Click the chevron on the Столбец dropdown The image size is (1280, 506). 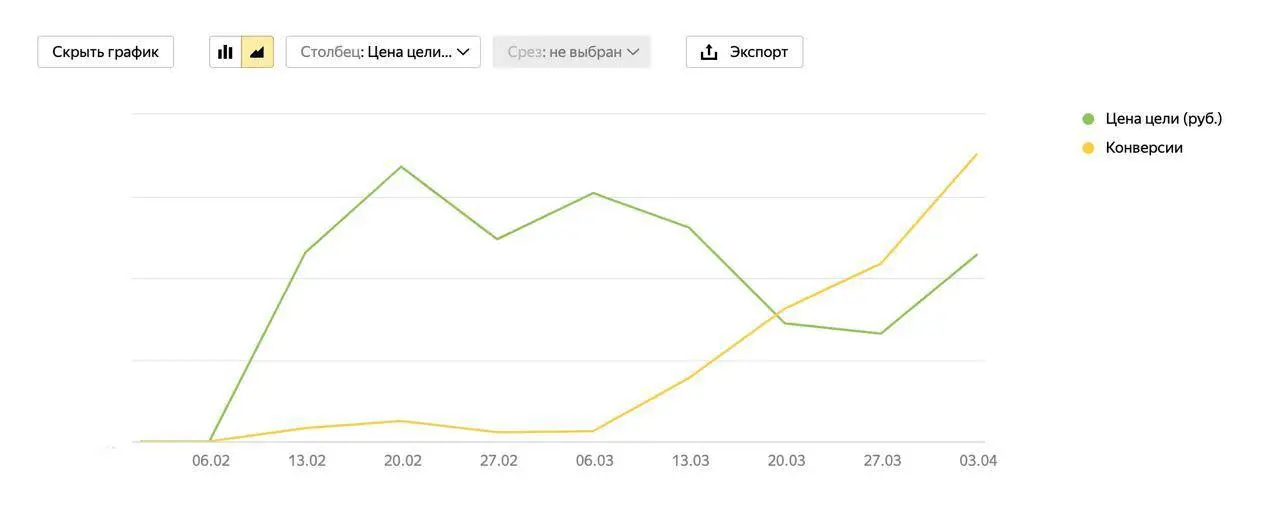coord(463,52)
